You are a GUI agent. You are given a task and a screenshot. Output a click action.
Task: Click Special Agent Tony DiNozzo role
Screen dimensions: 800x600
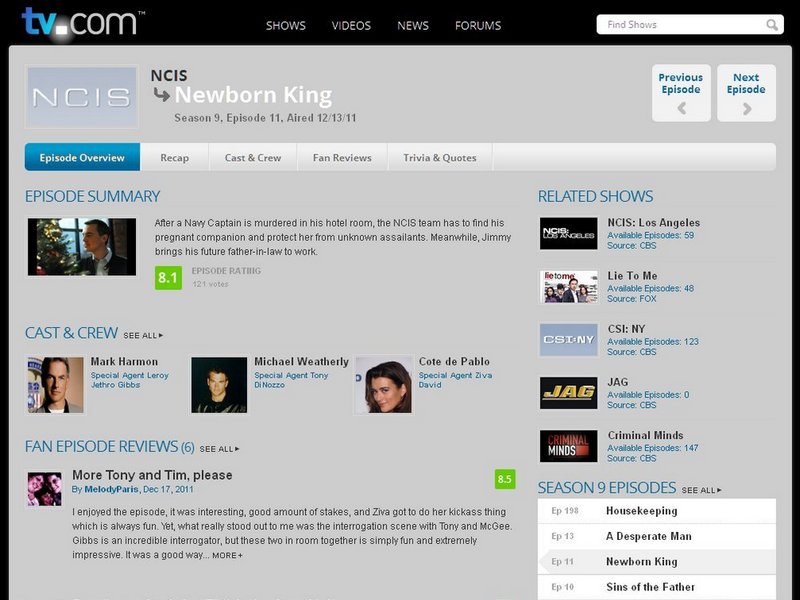click(291, 380)
